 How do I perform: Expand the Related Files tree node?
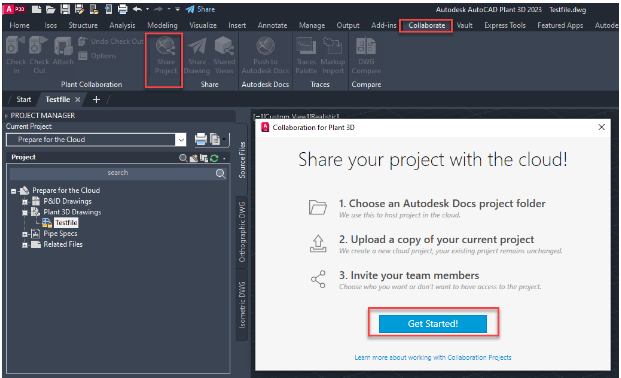(x=25, y=245)
